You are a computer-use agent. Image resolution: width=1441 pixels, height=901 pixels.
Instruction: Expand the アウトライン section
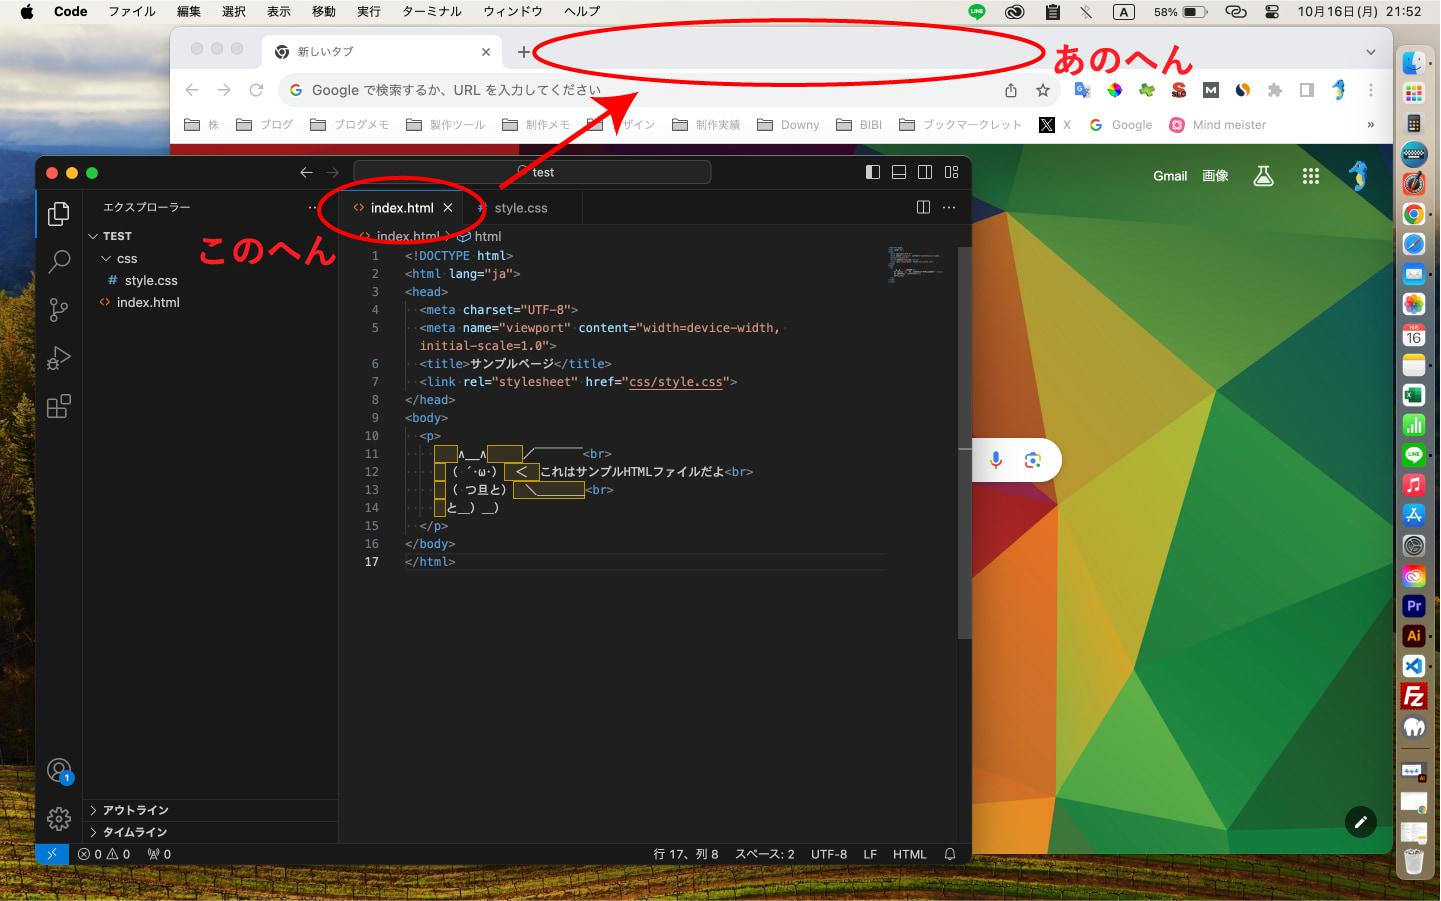click(135, 810)
